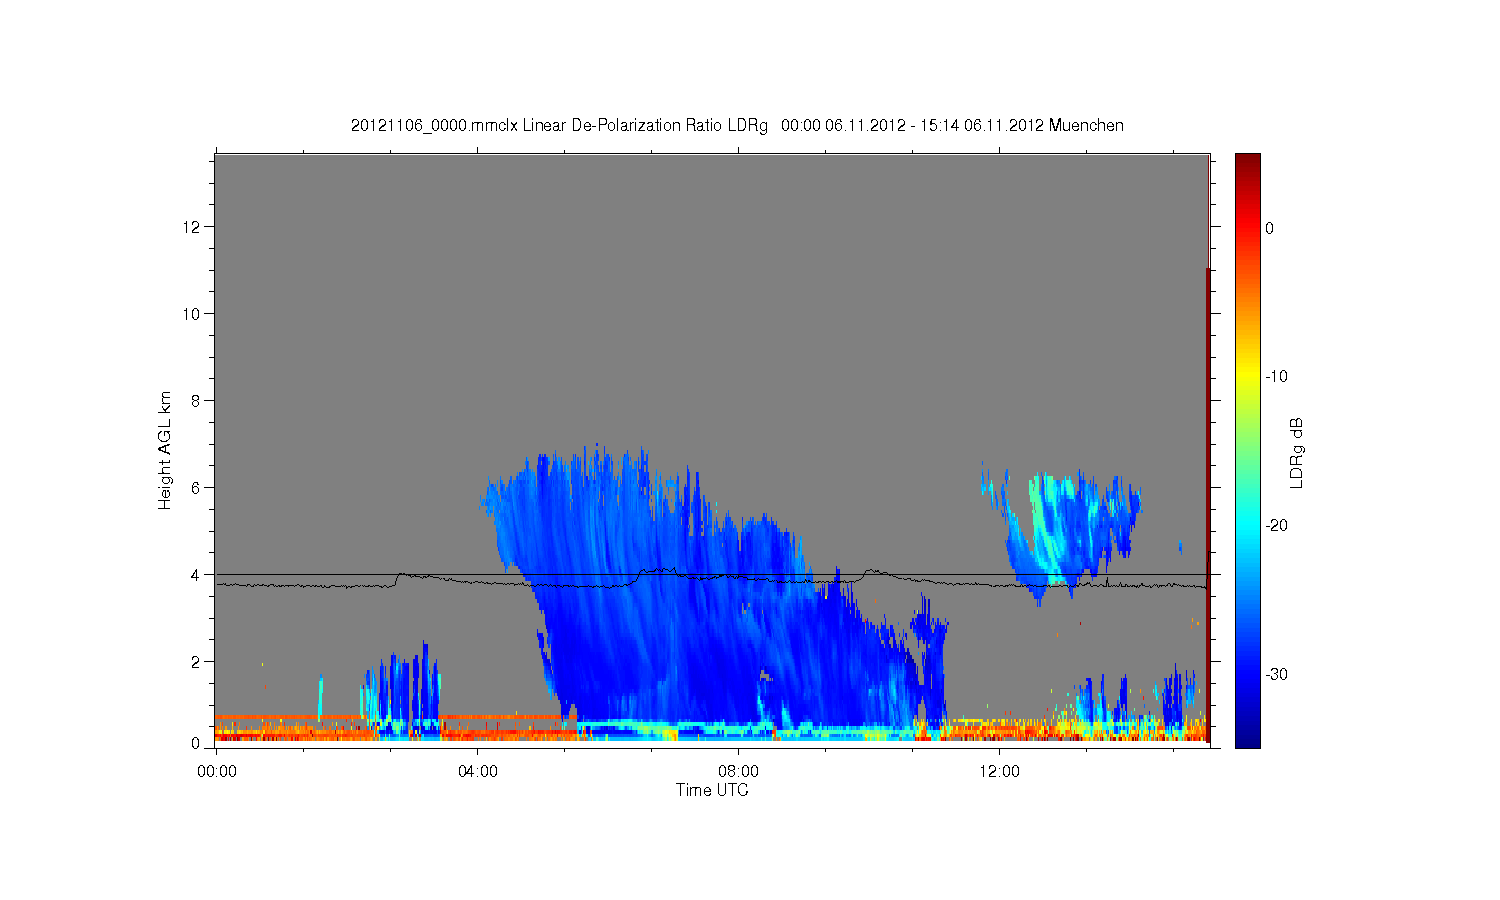Select the 12:00 time tick label

[1000, 771]
